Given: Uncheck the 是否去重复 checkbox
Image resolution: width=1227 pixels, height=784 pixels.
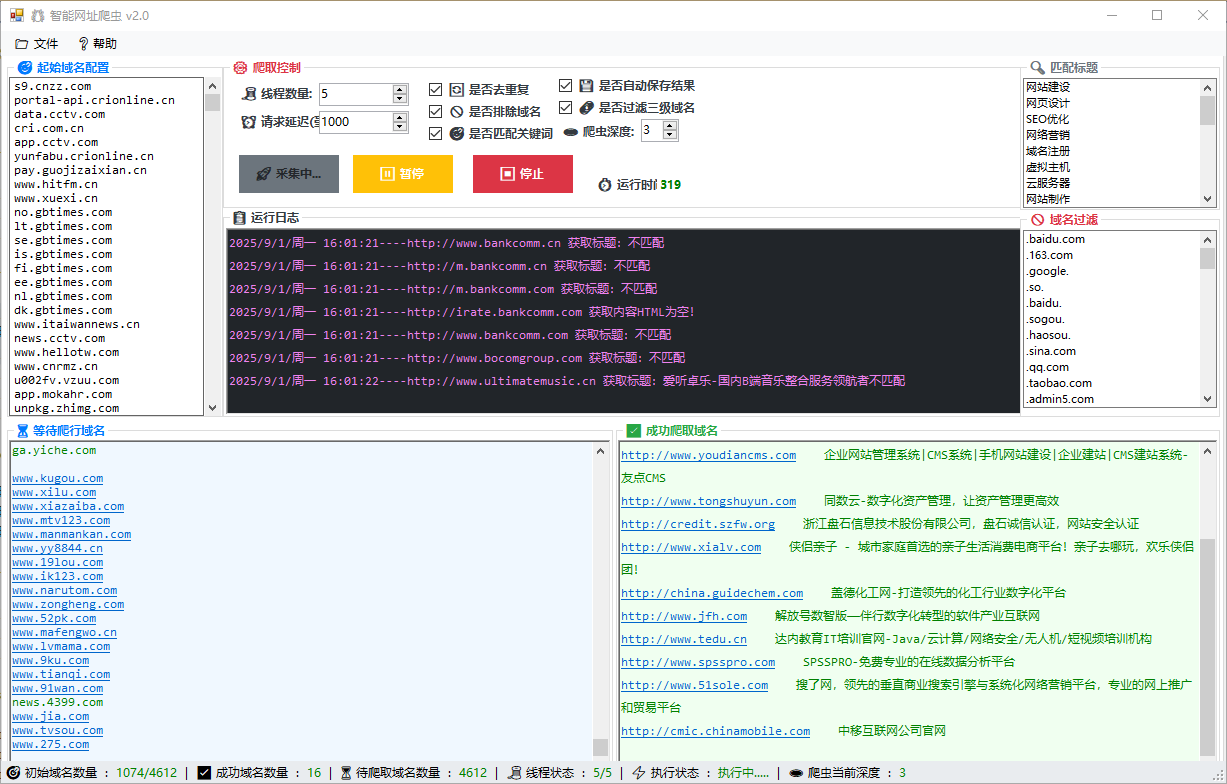Looking at the screenshot, I should coord(436,89).
